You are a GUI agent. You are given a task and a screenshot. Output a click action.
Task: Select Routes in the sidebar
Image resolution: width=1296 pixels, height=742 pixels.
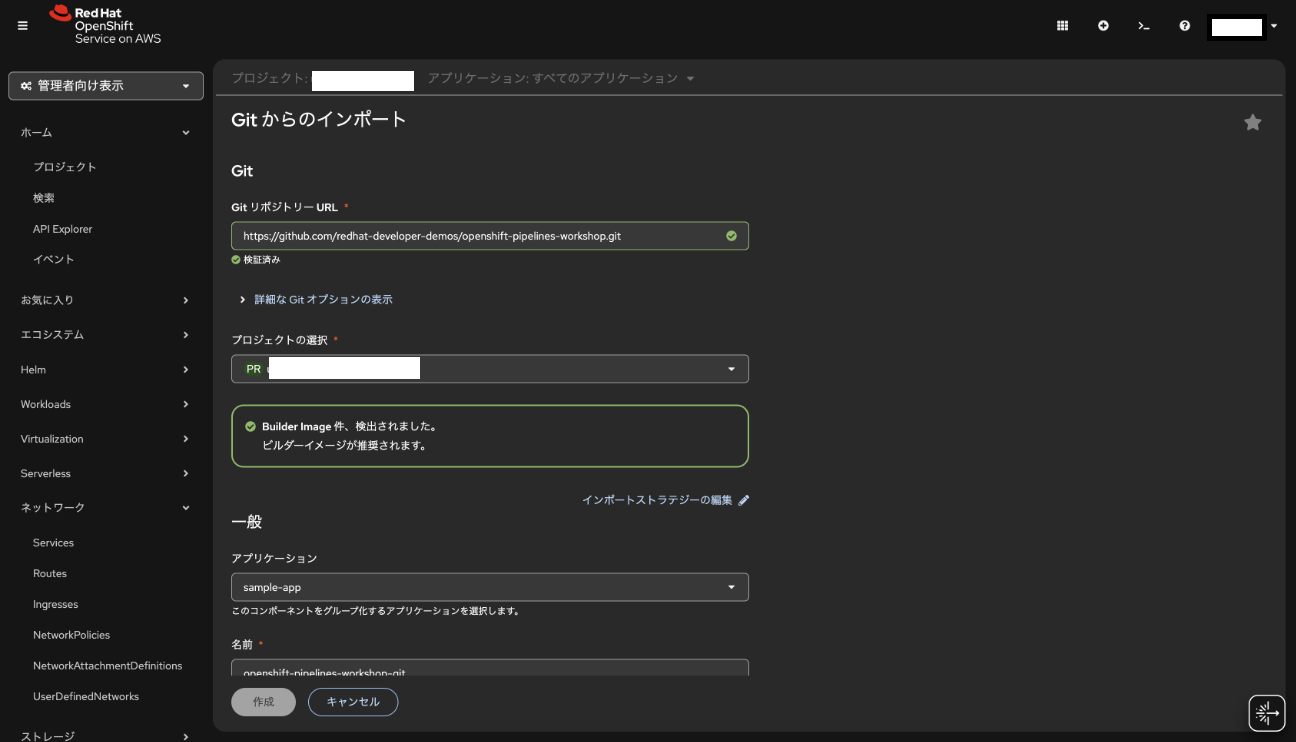(x=50, y=574)
